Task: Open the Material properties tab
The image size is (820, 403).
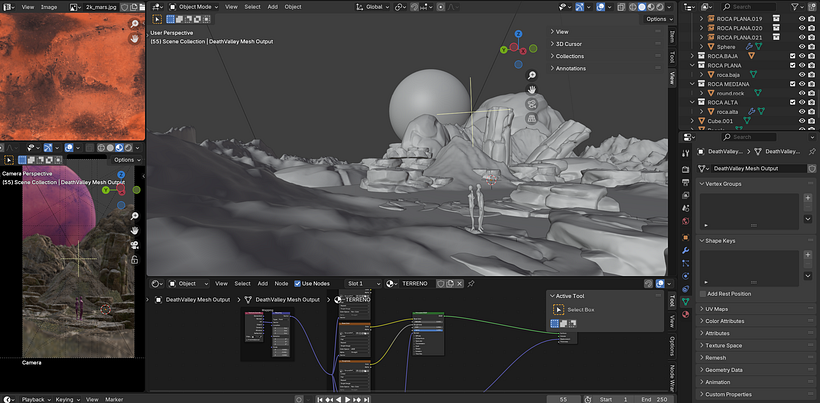Action: click(686, 315)
